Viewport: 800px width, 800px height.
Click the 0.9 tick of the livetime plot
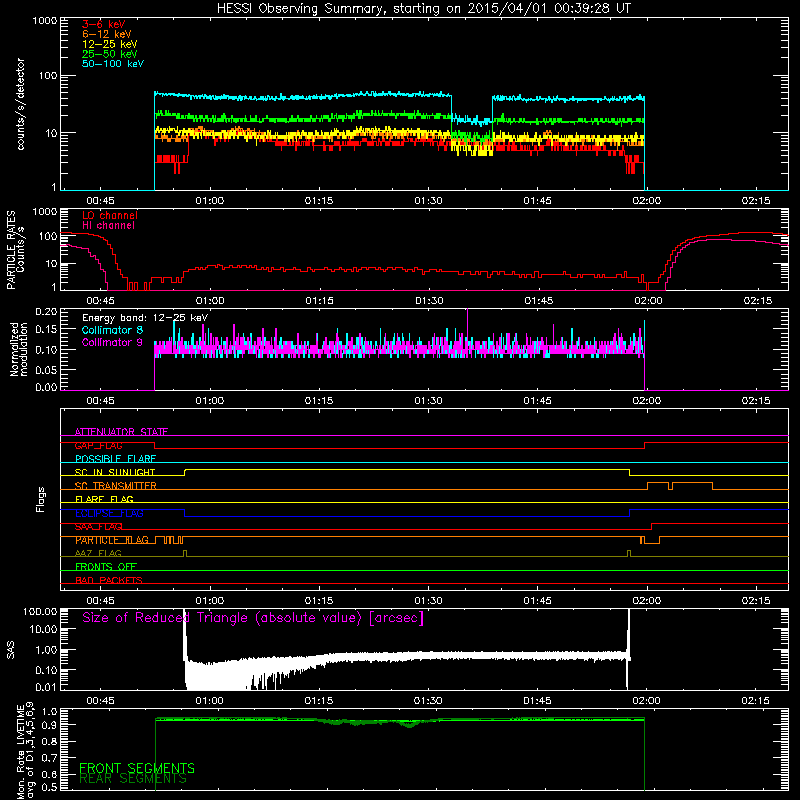click(49, 724)
